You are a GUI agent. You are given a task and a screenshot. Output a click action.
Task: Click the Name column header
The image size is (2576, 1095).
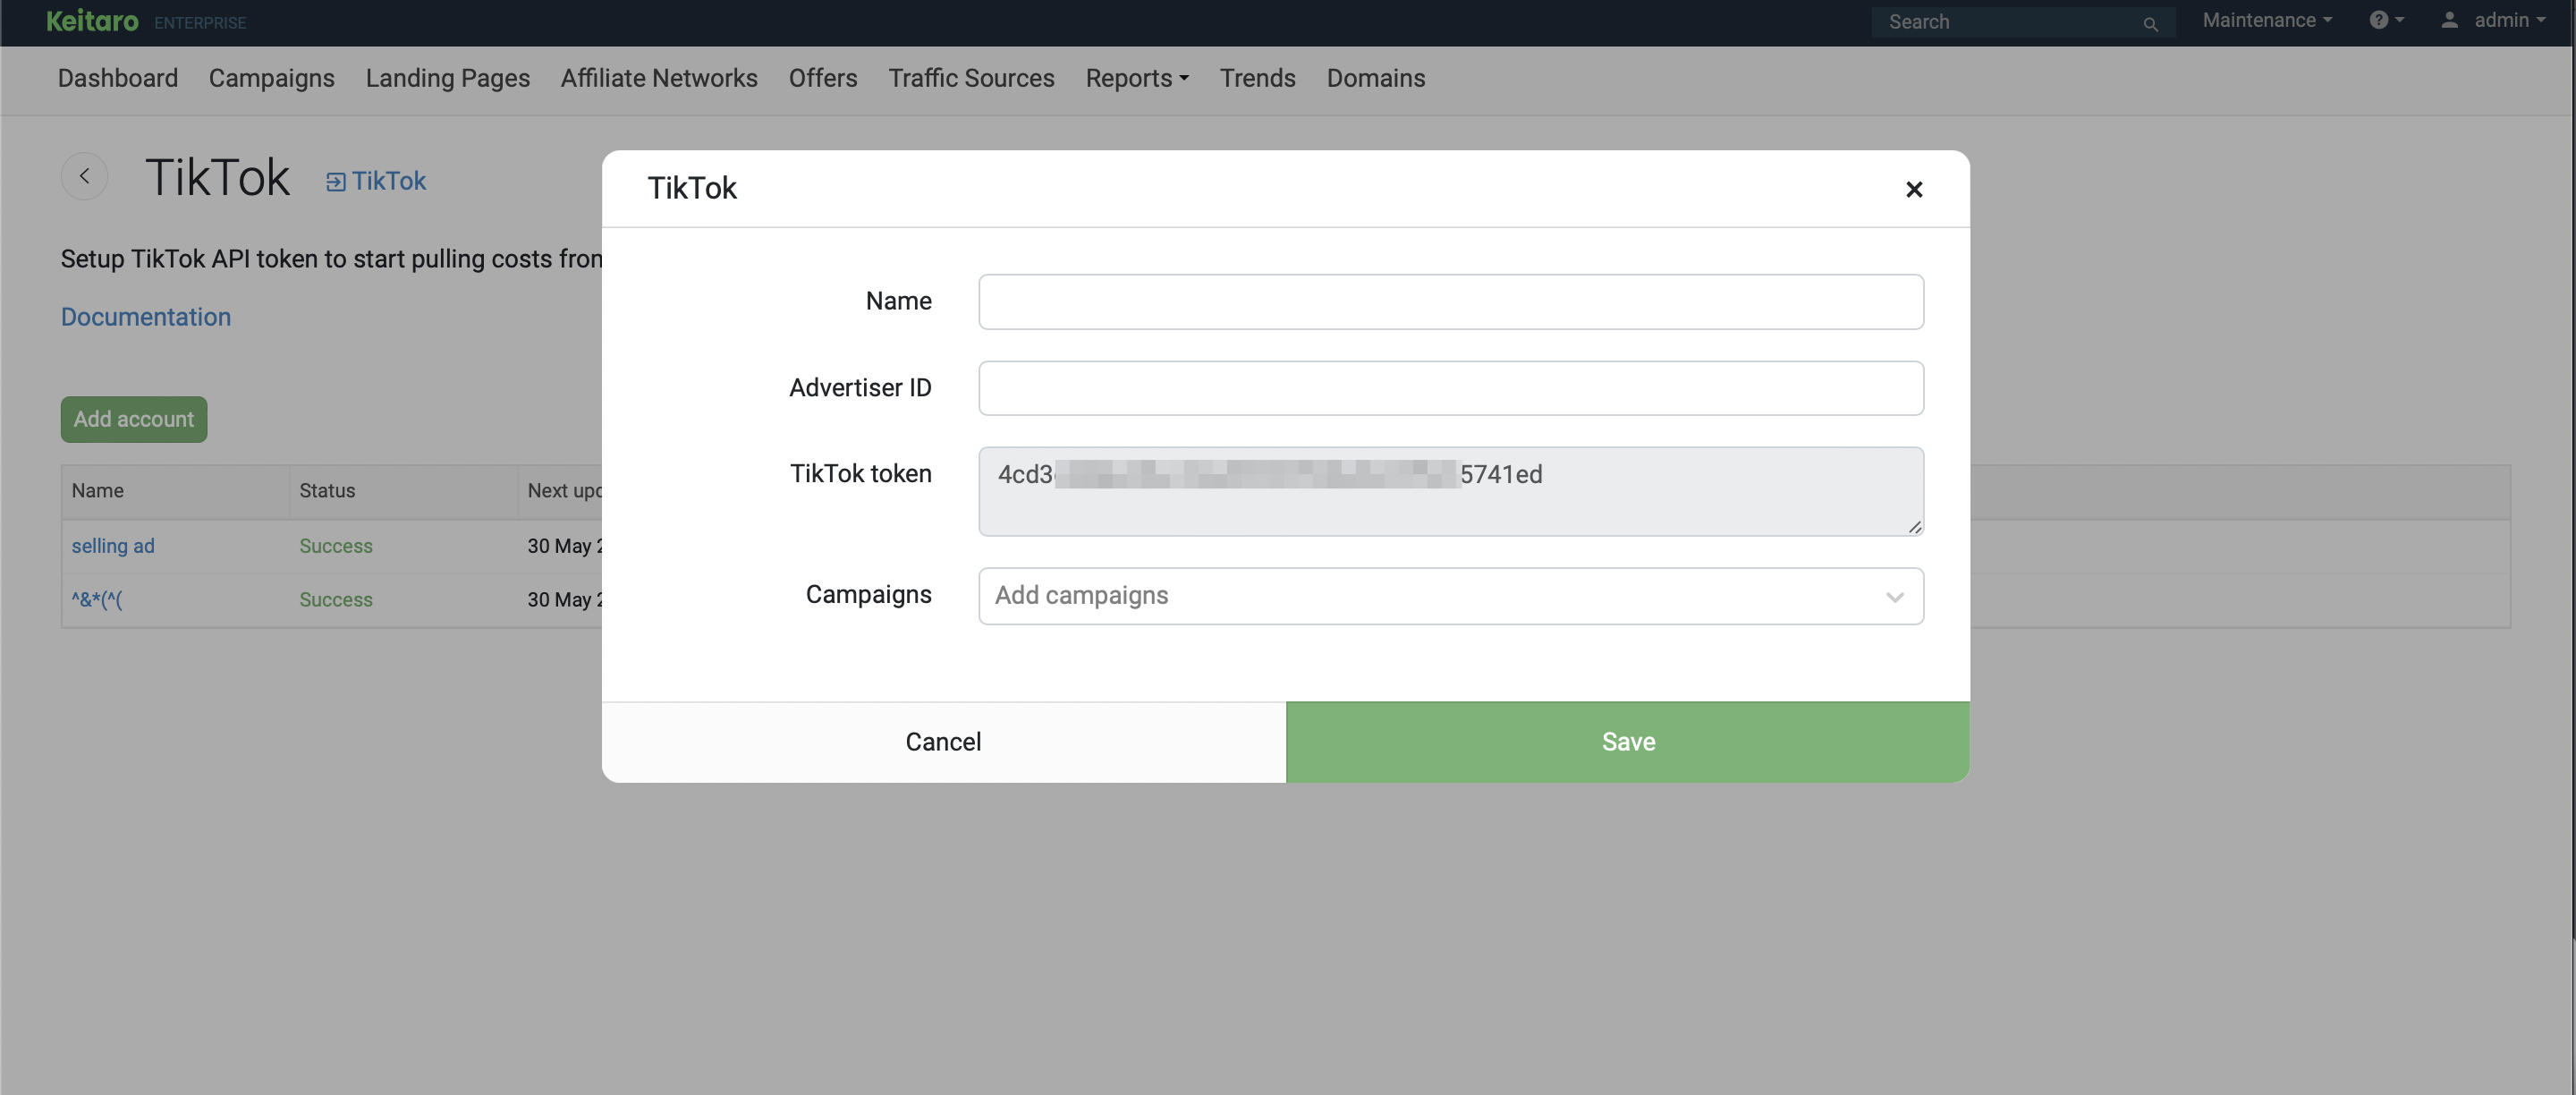click(97, 491)
